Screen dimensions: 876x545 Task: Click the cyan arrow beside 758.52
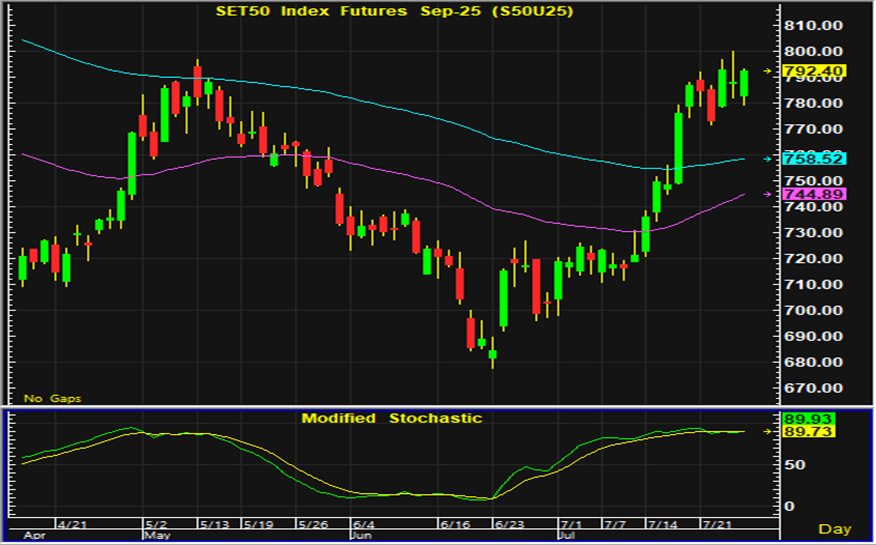click(768, 159)
